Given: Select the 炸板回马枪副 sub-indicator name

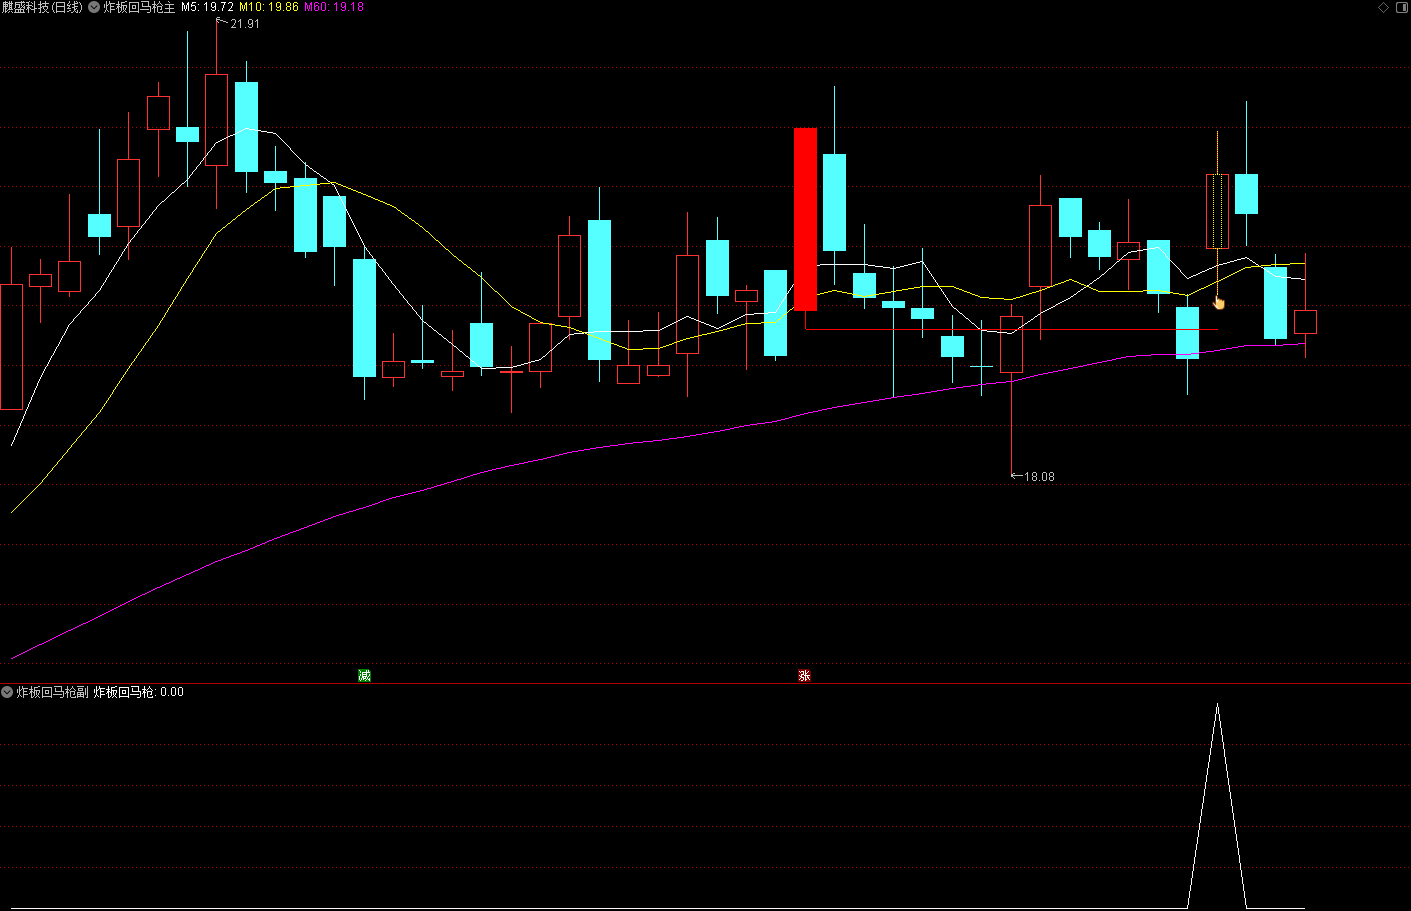Looking at the screenshot, I should click(x=52, y=692).
